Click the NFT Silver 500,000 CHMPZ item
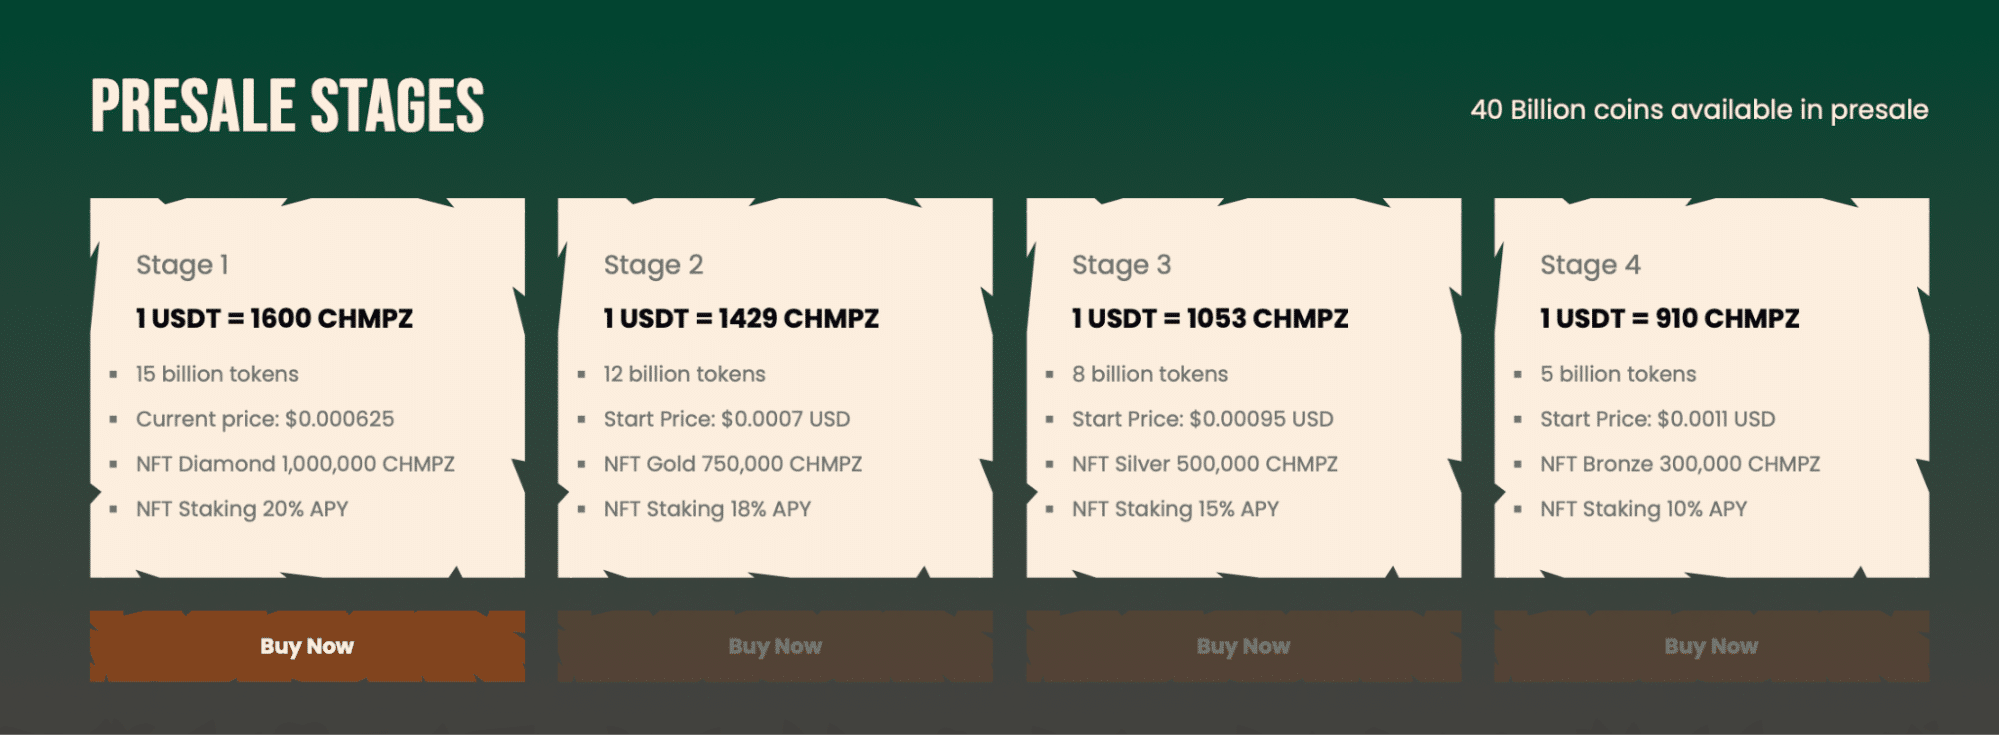The height and width of the screenshot is (735, 1999). click(x=1205, y=464)
